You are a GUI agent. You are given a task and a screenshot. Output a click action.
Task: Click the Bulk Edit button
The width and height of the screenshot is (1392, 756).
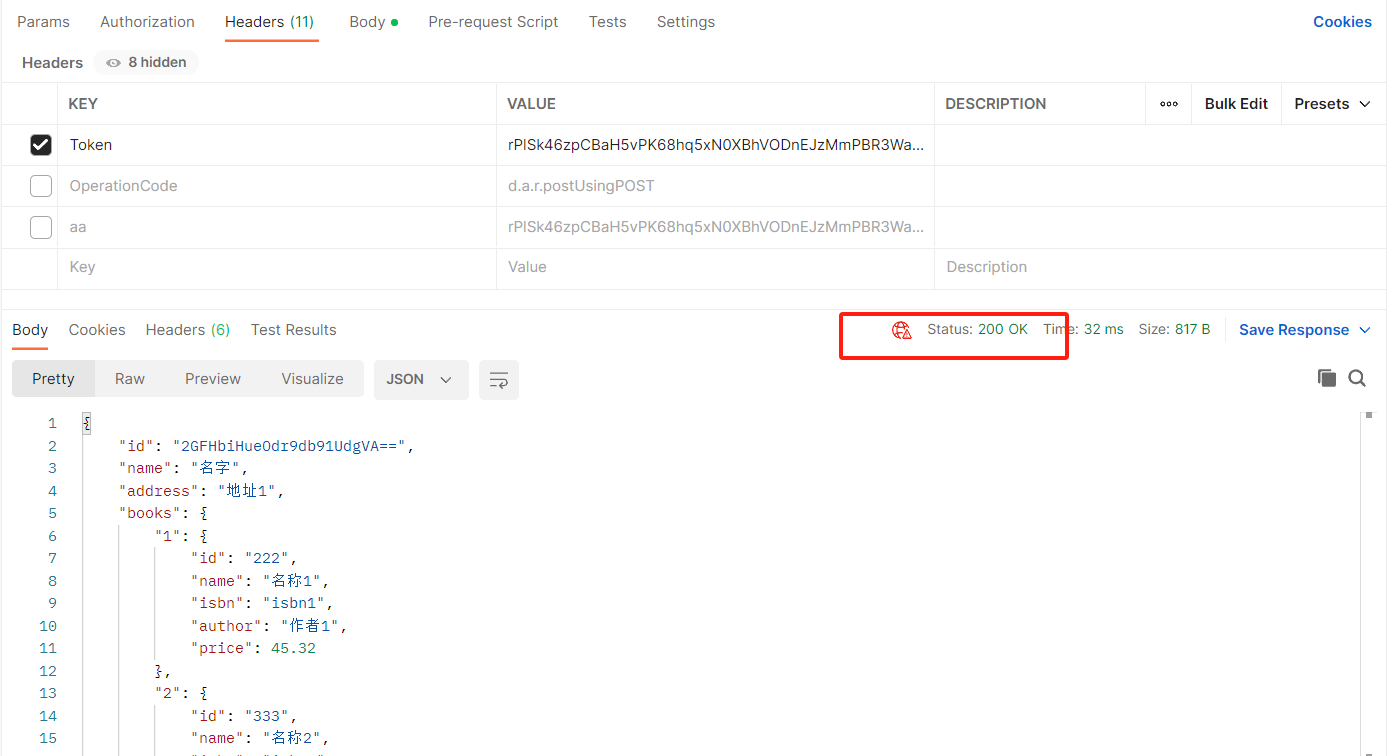(x=1236, y=104)
